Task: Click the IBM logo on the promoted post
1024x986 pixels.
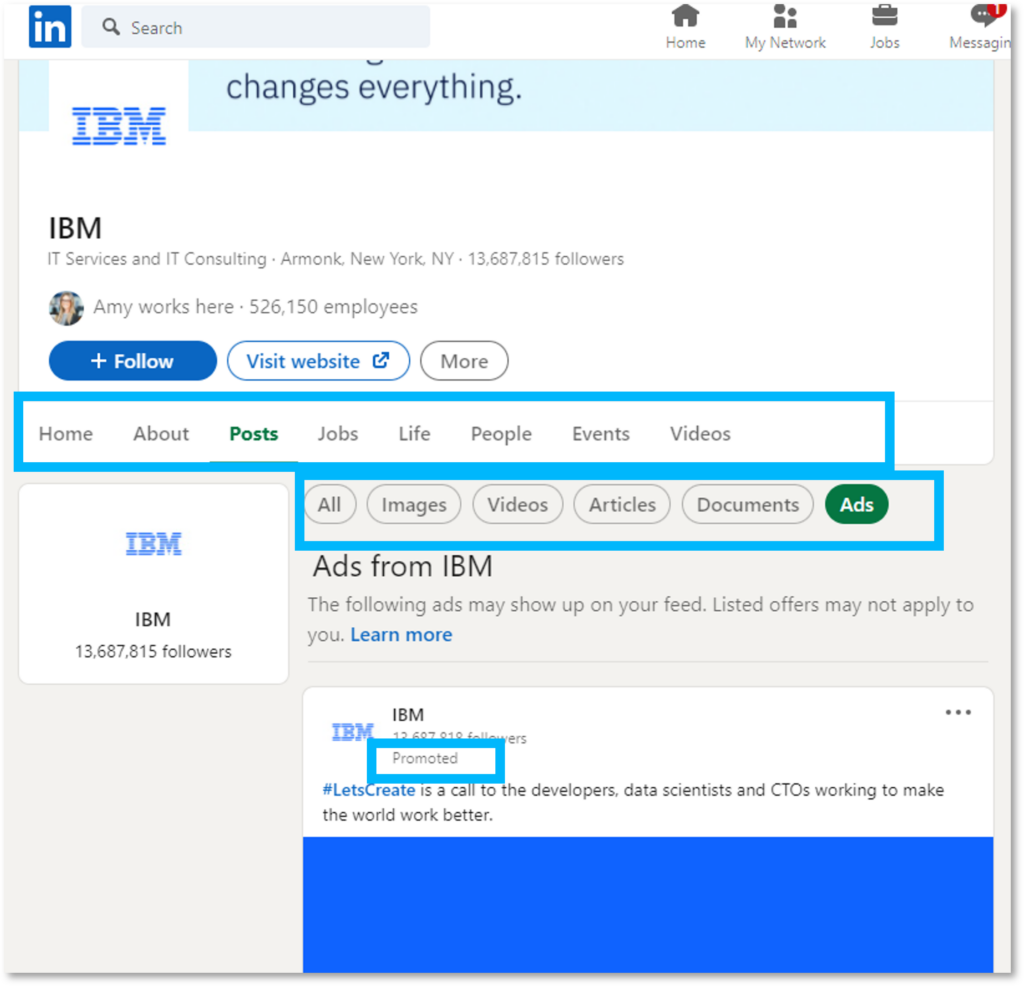Action: tap(352, 732)
